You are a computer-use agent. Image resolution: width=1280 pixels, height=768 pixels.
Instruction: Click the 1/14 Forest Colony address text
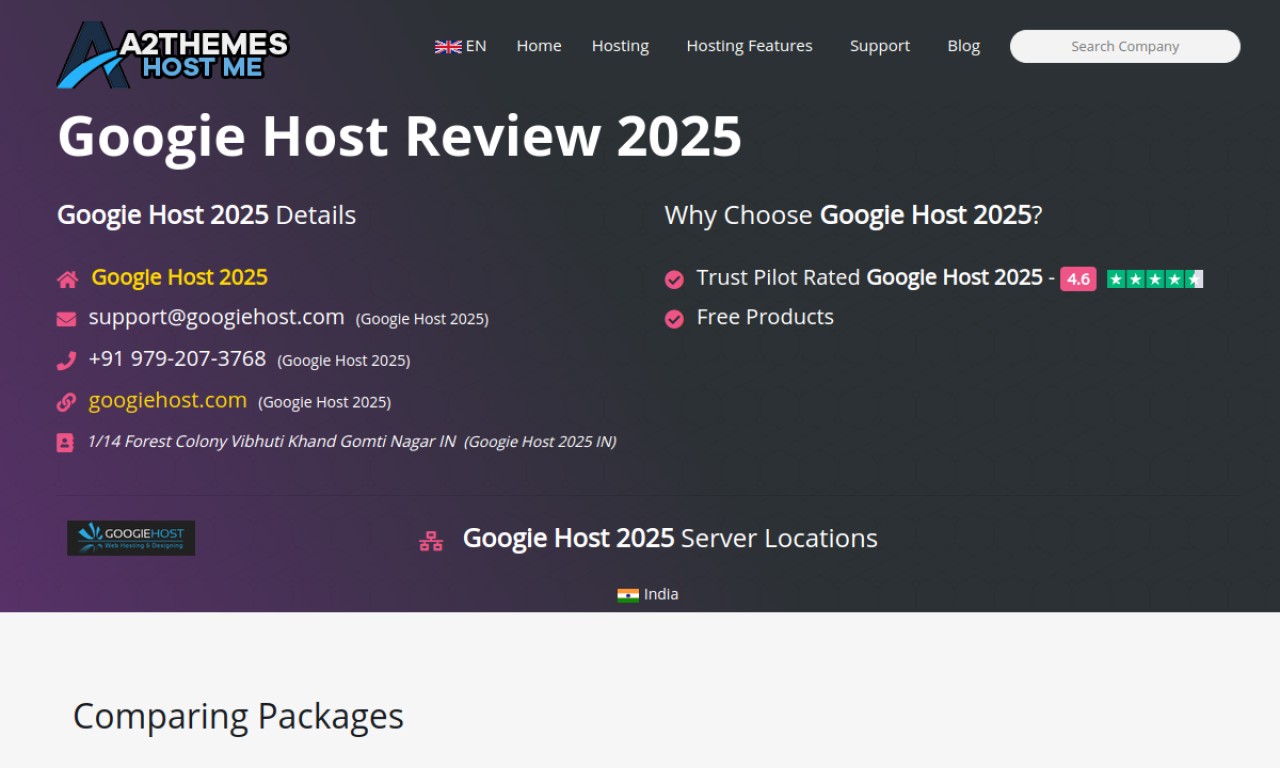pos(272,441)
